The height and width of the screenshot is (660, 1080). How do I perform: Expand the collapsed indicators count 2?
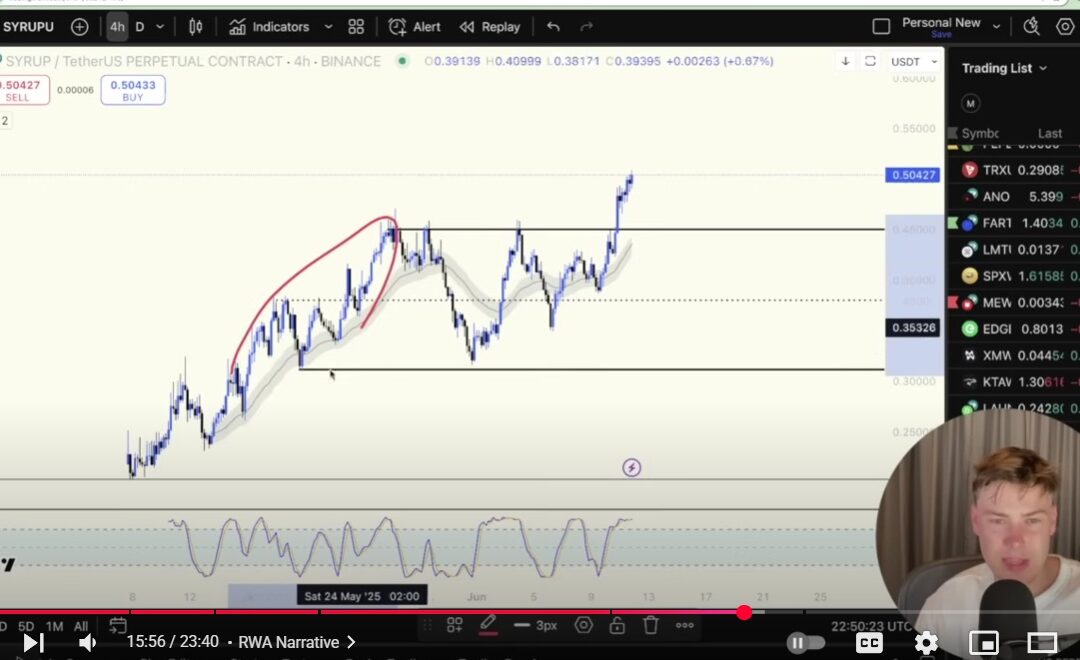coord(6,121)
